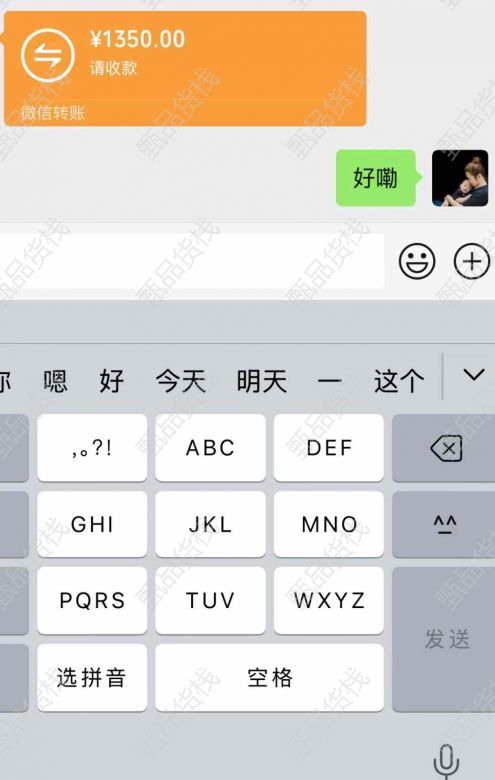Tap the plus more-options icon

[471, 261]
